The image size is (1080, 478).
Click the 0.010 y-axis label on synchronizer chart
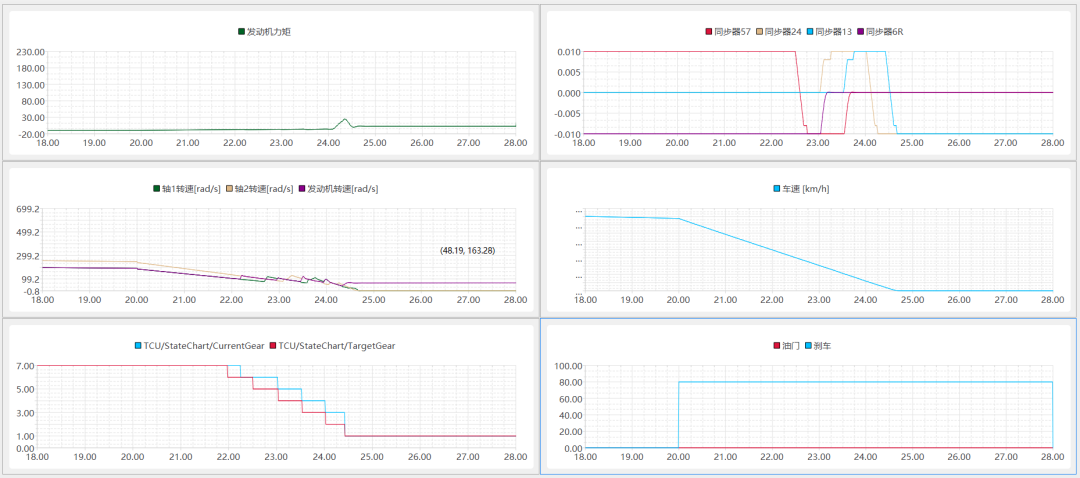(568, 52)
